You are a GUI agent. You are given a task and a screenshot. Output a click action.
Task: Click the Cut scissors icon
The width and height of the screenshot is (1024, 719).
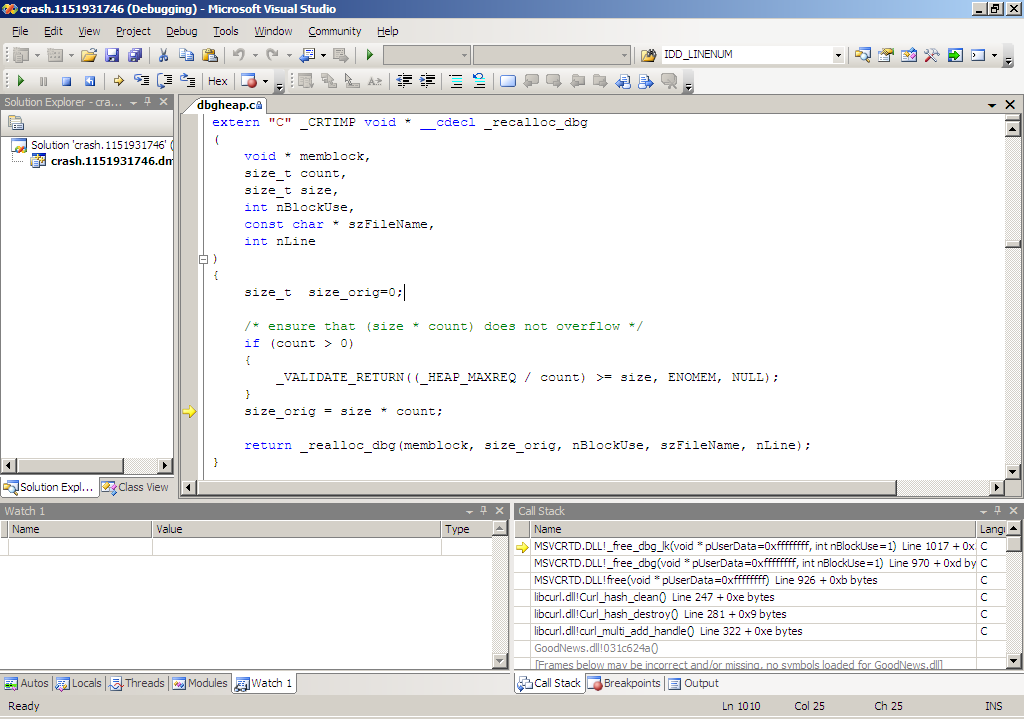point(163,55)
